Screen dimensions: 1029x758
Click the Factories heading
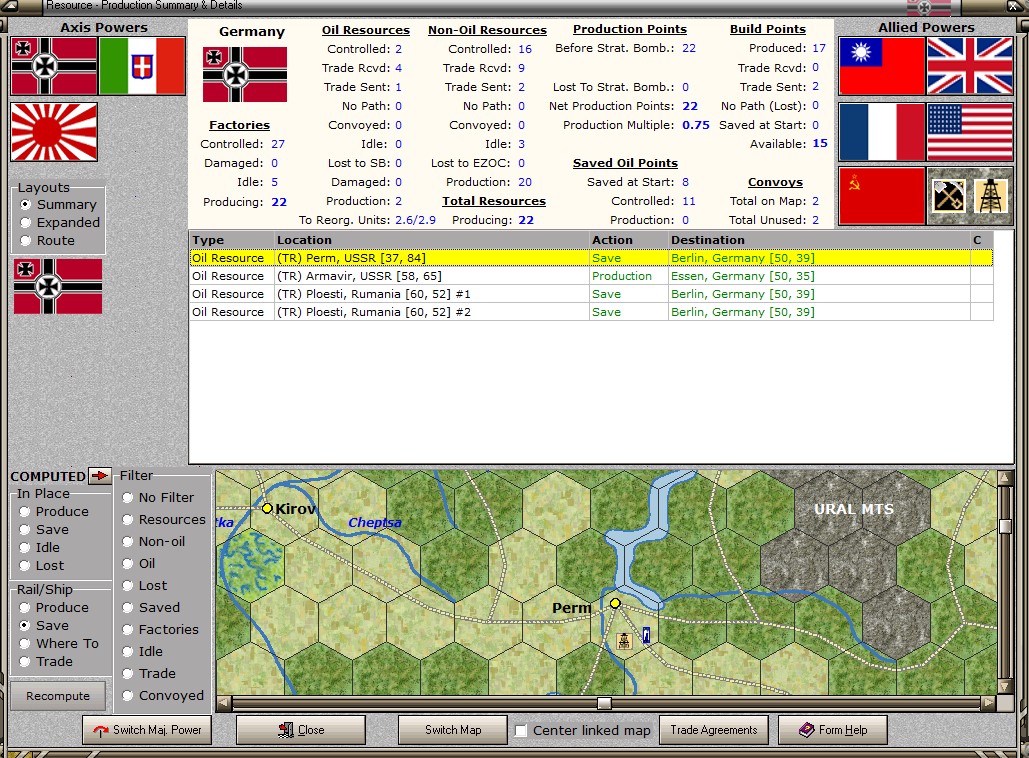(x=240, y=125)
